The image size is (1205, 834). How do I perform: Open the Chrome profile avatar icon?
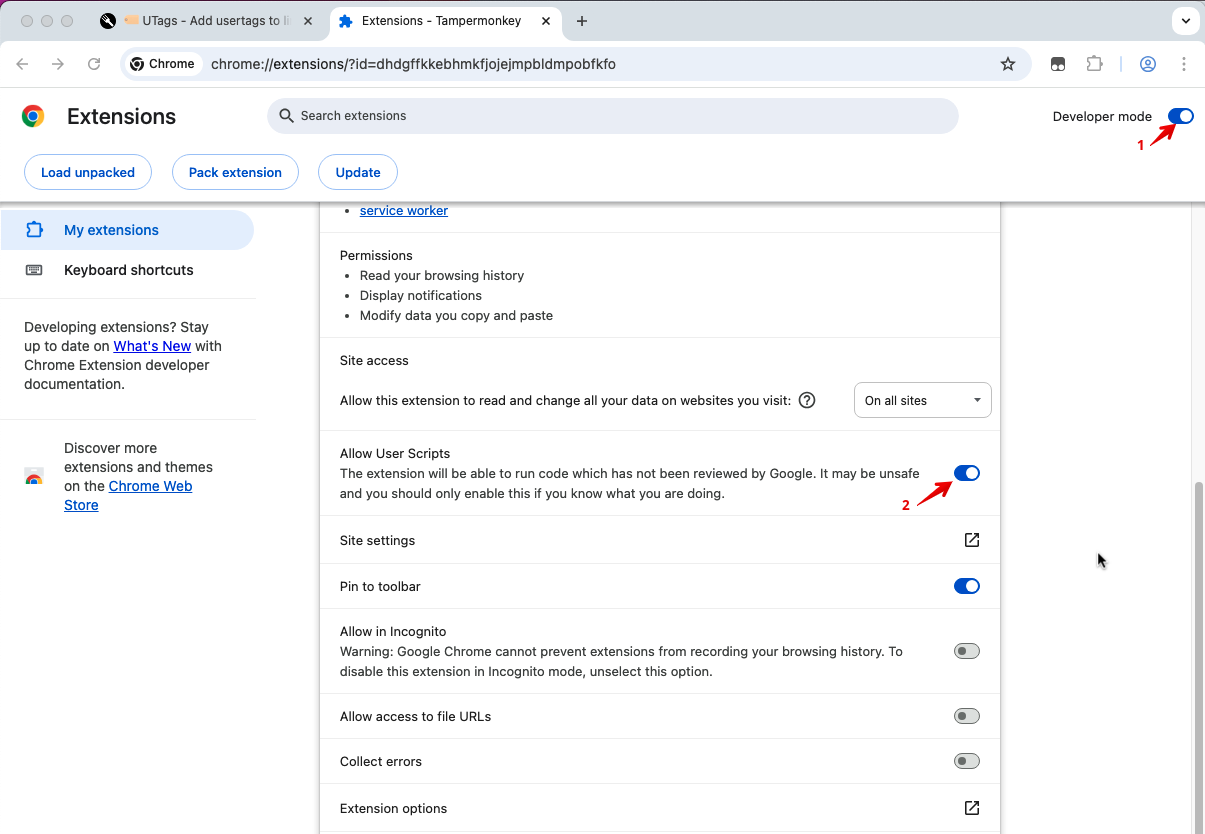(x=1148, y=64)
